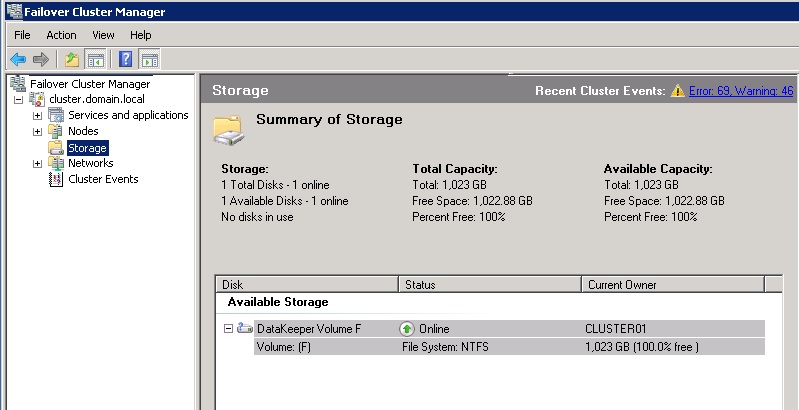Image resolution: width=799 pixels, height=410 pixels.
Task: Click the Networks icon in tree
Action: 56,163
